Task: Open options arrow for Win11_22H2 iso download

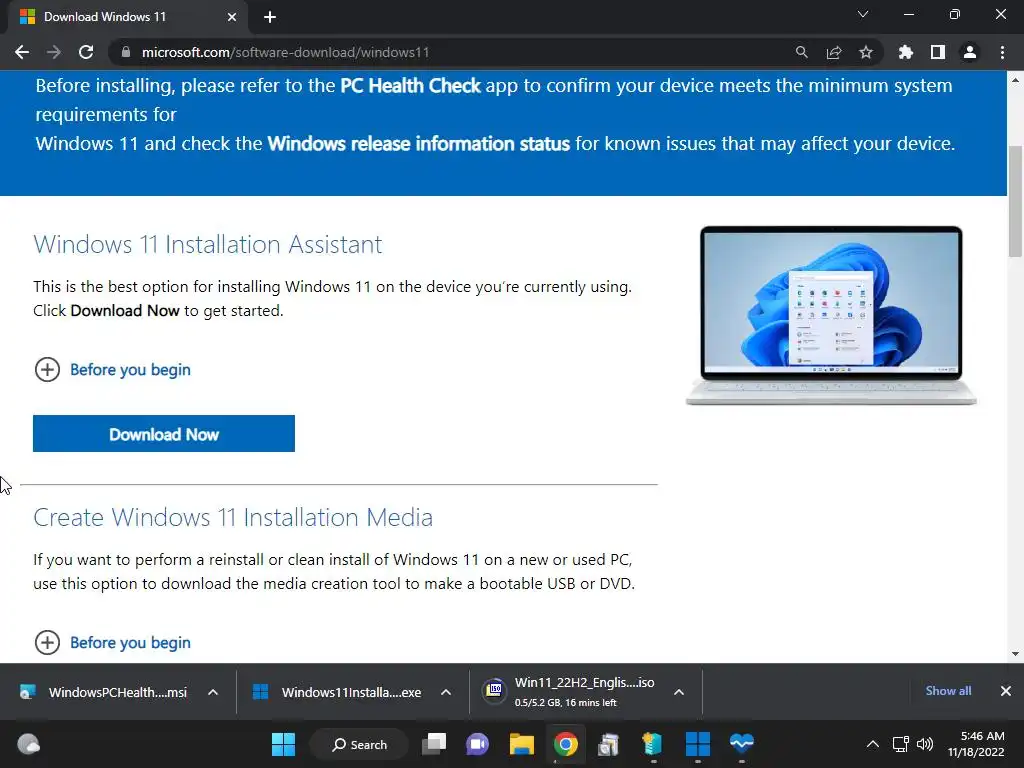Action: click(679, 692)
